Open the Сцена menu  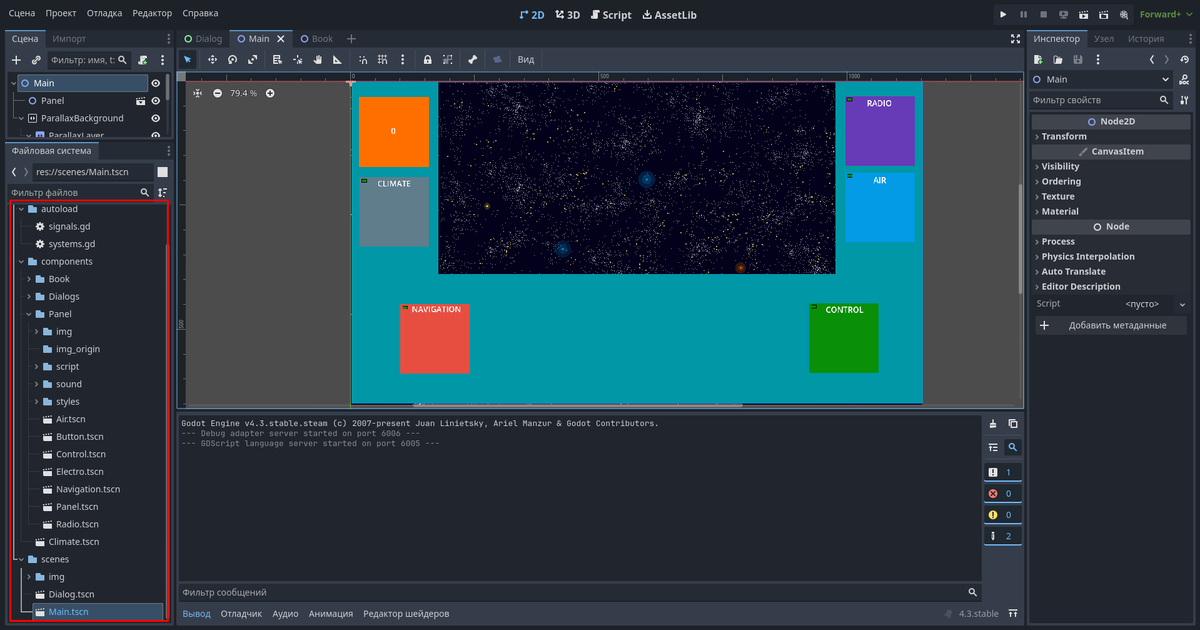(x=22, y=14)
